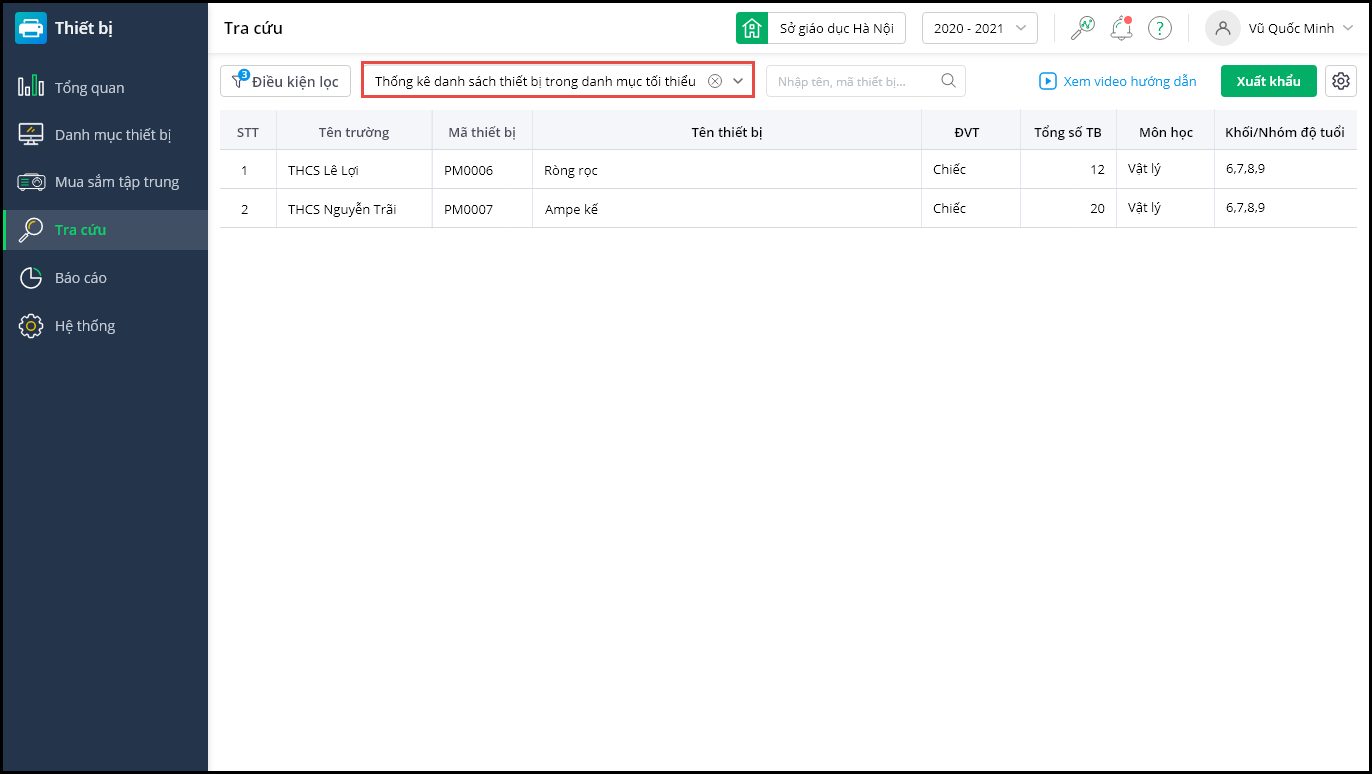Screen dimensions: 1372x774
Task: Open table settings gear button
Action: point(1341,81)
